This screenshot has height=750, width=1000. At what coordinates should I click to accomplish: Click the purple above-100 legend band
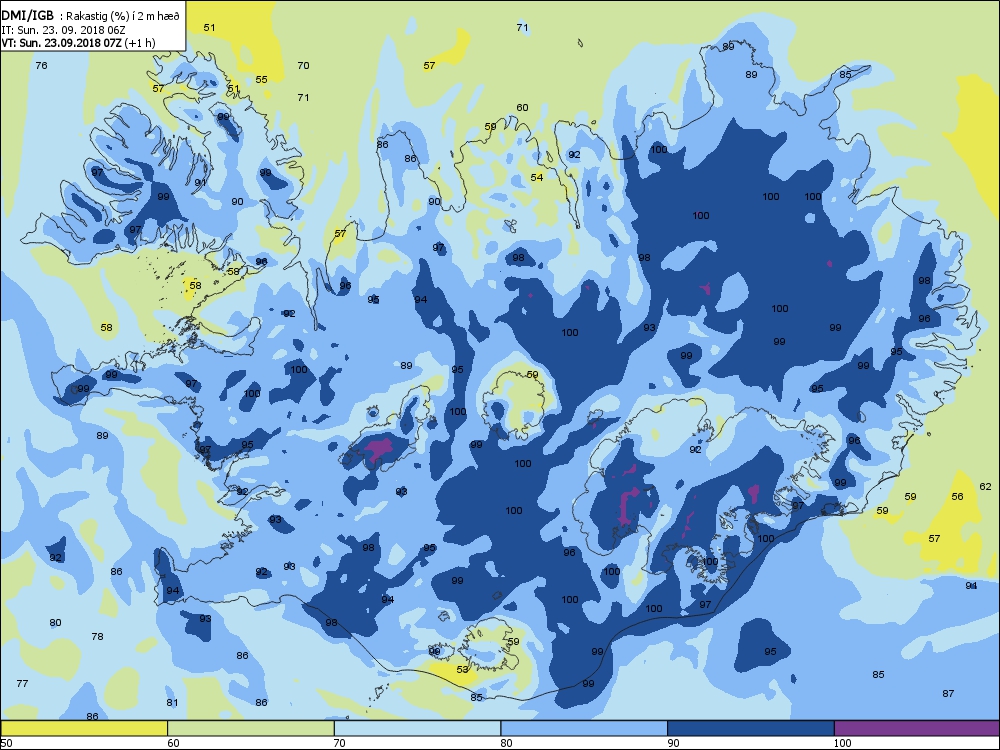point(917,728)
